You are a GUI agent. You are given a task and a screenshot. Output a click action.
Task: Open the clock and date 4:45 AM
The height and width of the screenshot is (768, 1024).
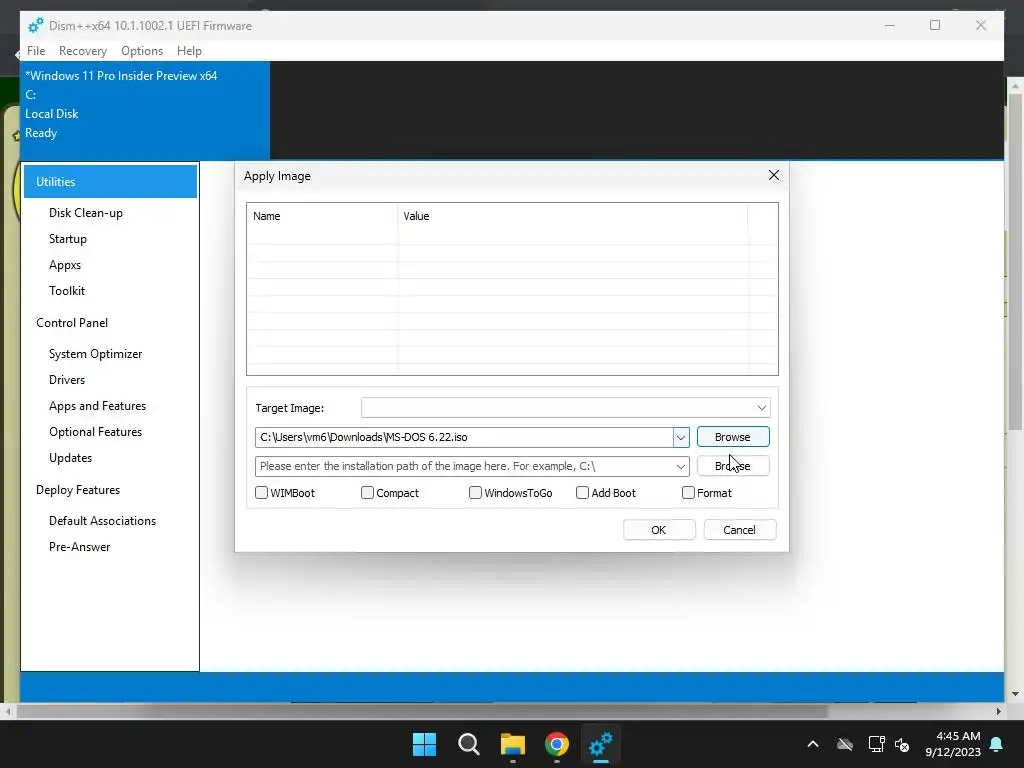point(953,744)
